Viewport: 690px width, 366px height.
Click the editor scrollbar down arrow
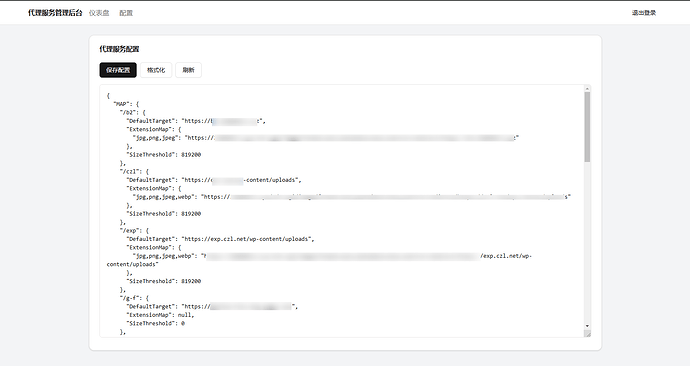(x=587, y=326)
